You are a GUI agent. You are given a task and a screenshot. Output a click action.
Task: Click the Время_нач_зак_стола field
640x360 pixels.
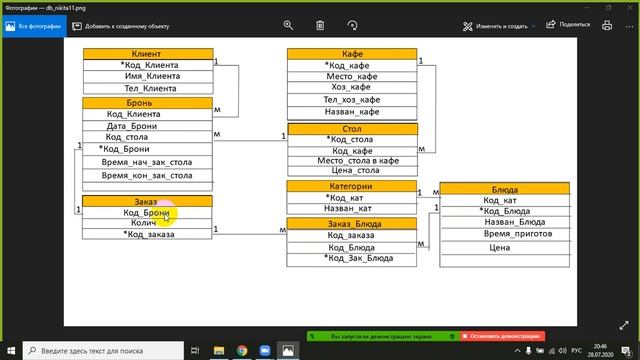tap(147, 162)
